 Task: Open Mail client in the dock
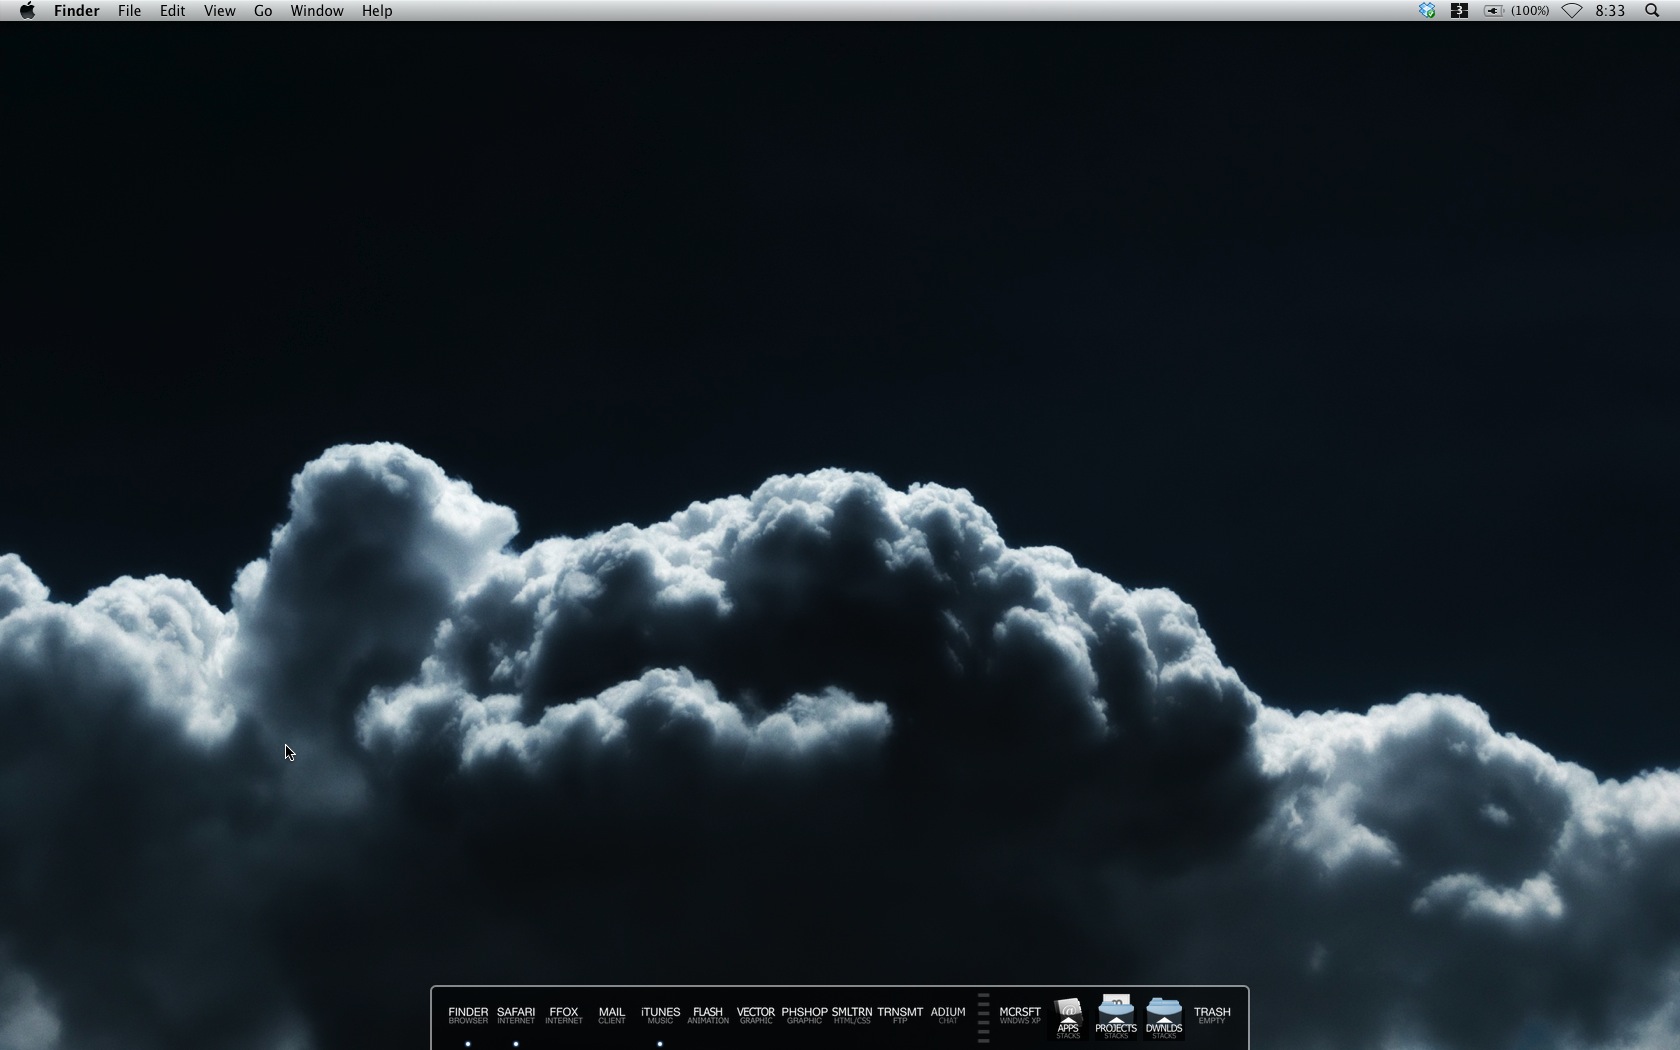pos(612,1015)
